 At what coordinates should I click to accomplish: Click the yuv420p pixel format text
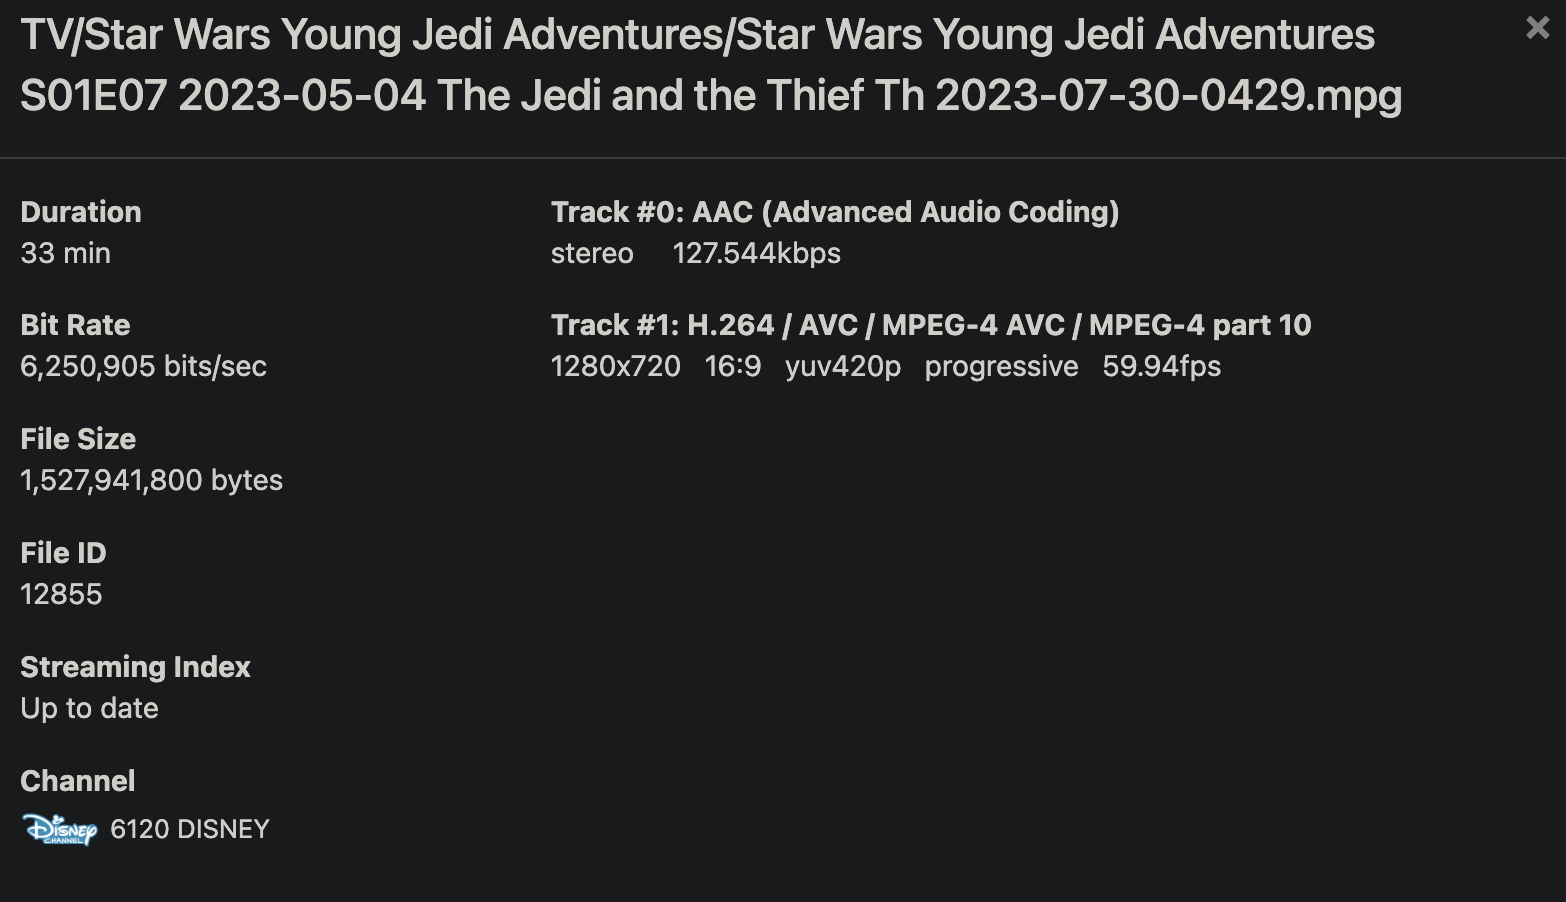(x=843, y=366)
